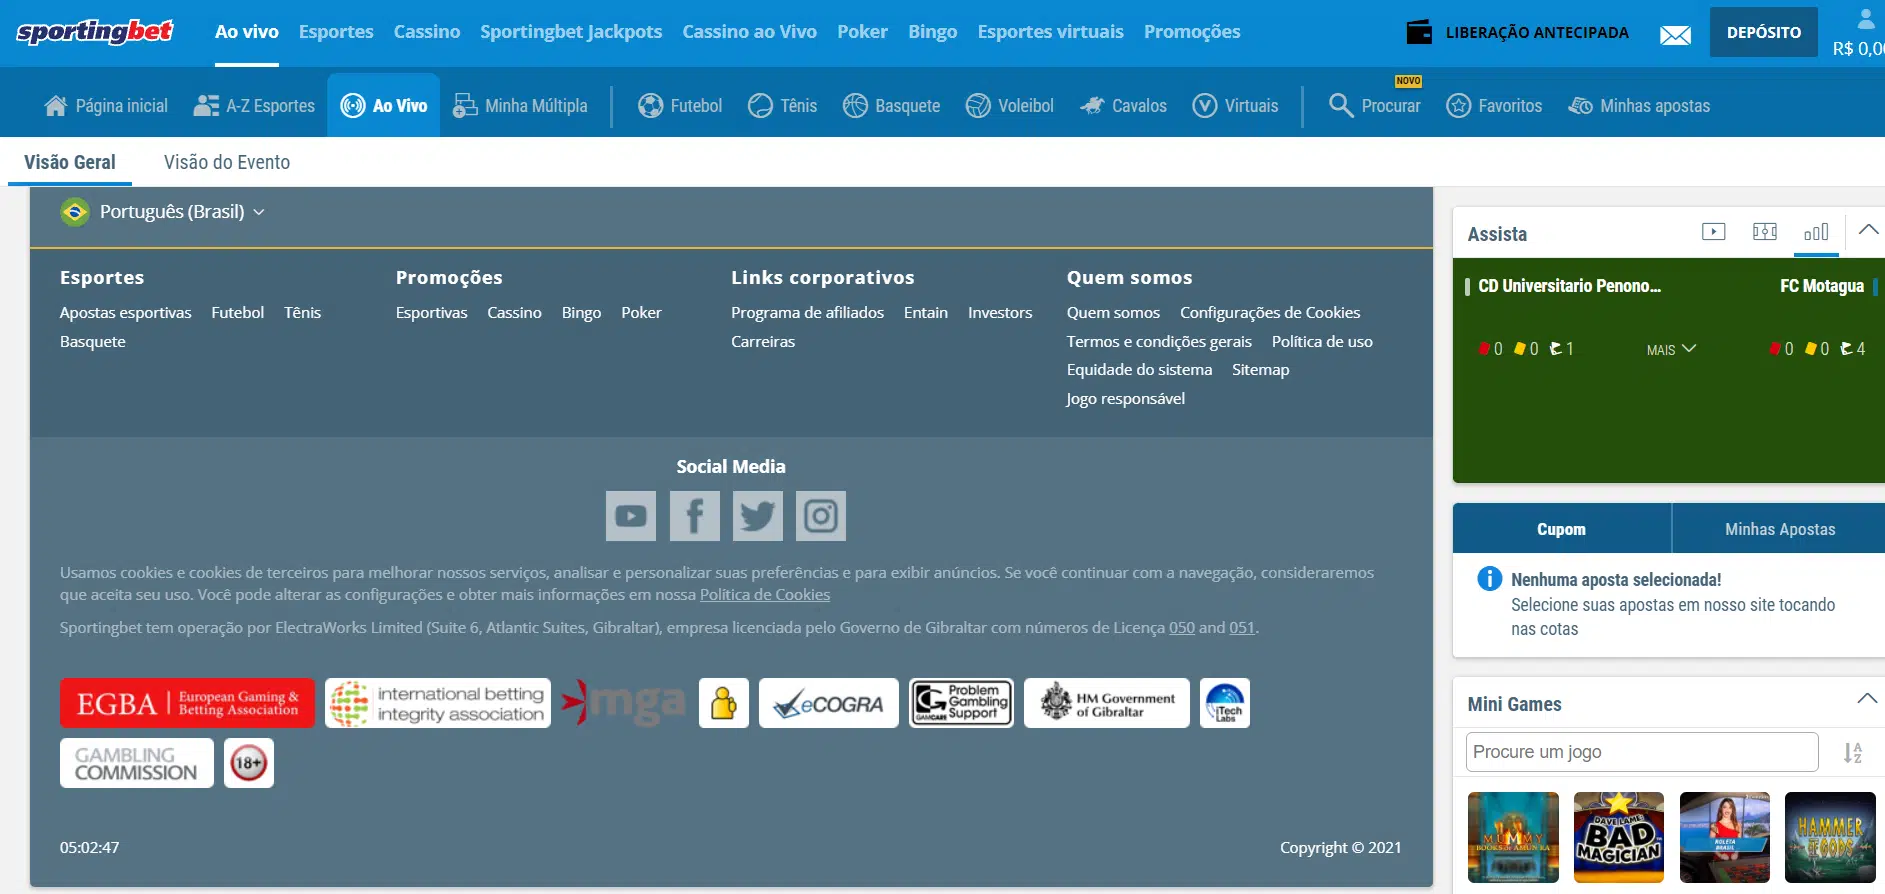1885x894 pixels.
Task: Click the Liberação Antecipada wallet icon
Action: [1419, 32]
